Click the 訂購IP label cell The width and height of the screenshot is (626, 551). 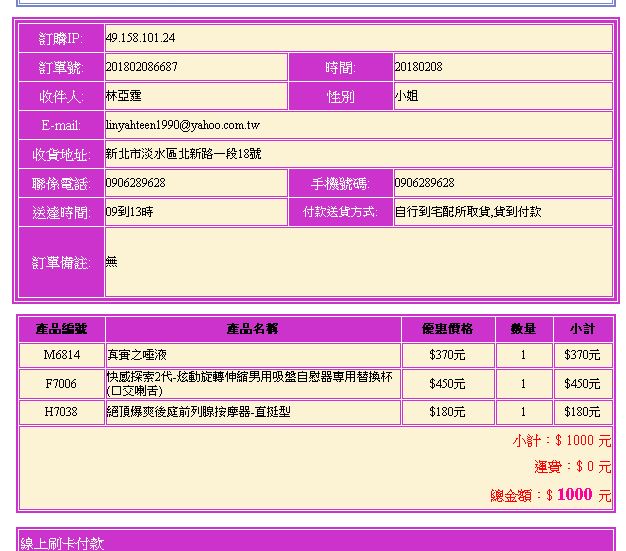62,38
